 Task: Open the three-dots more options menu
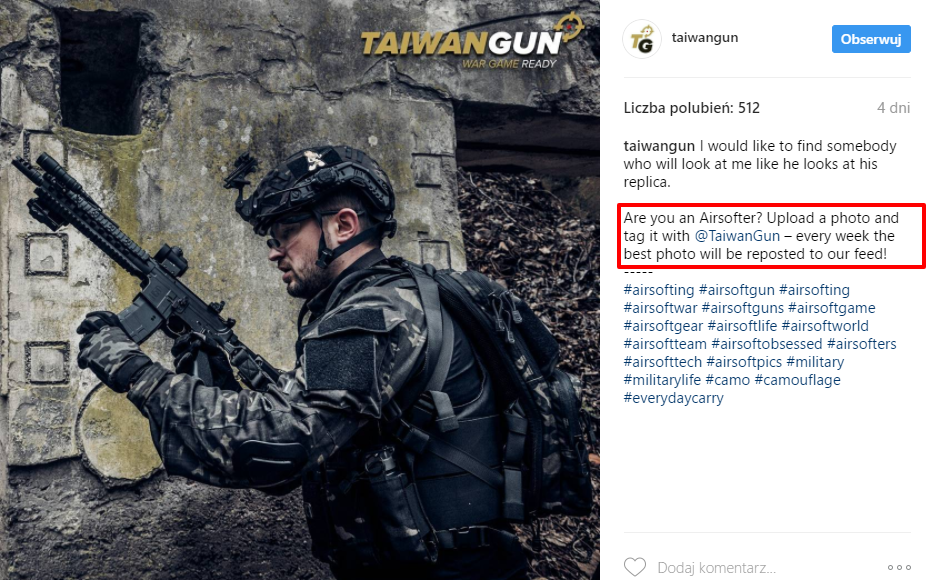point(899,567)
